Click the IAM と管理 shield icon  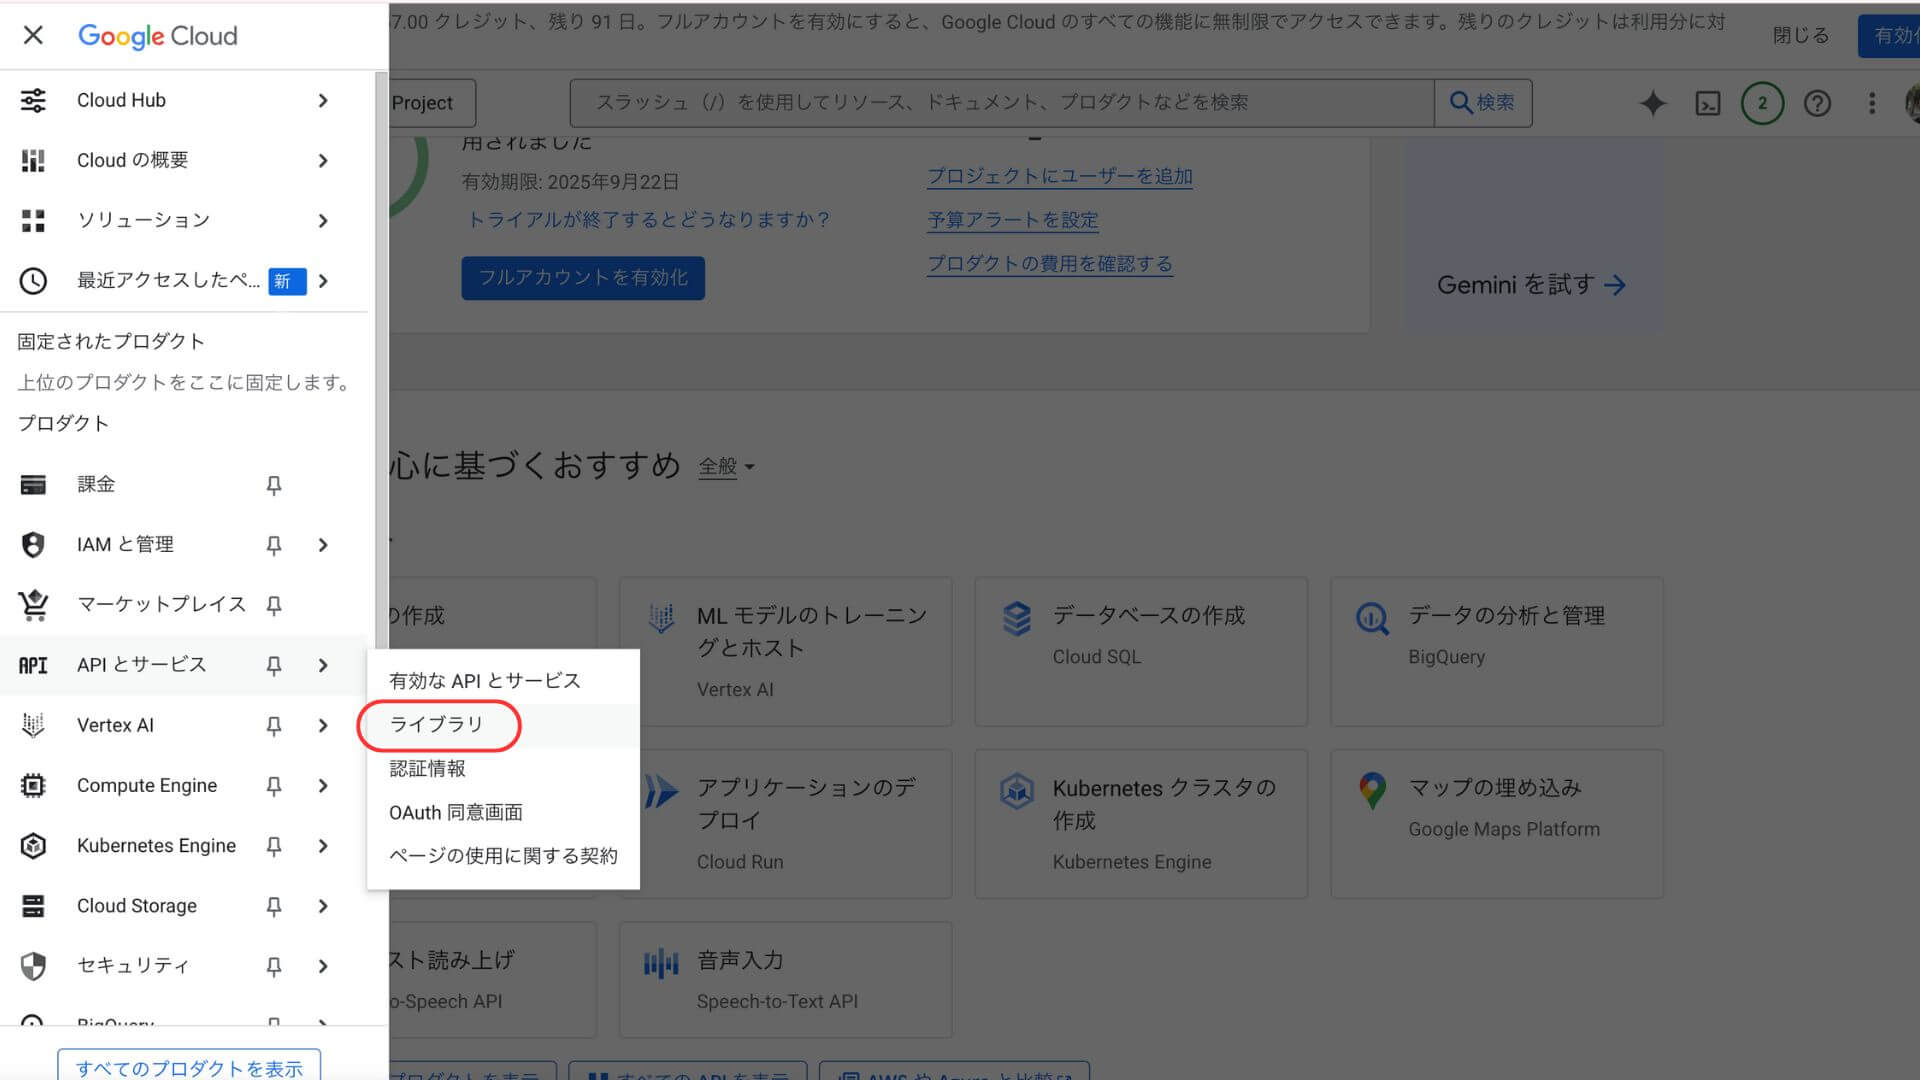[x=33, y=545]
